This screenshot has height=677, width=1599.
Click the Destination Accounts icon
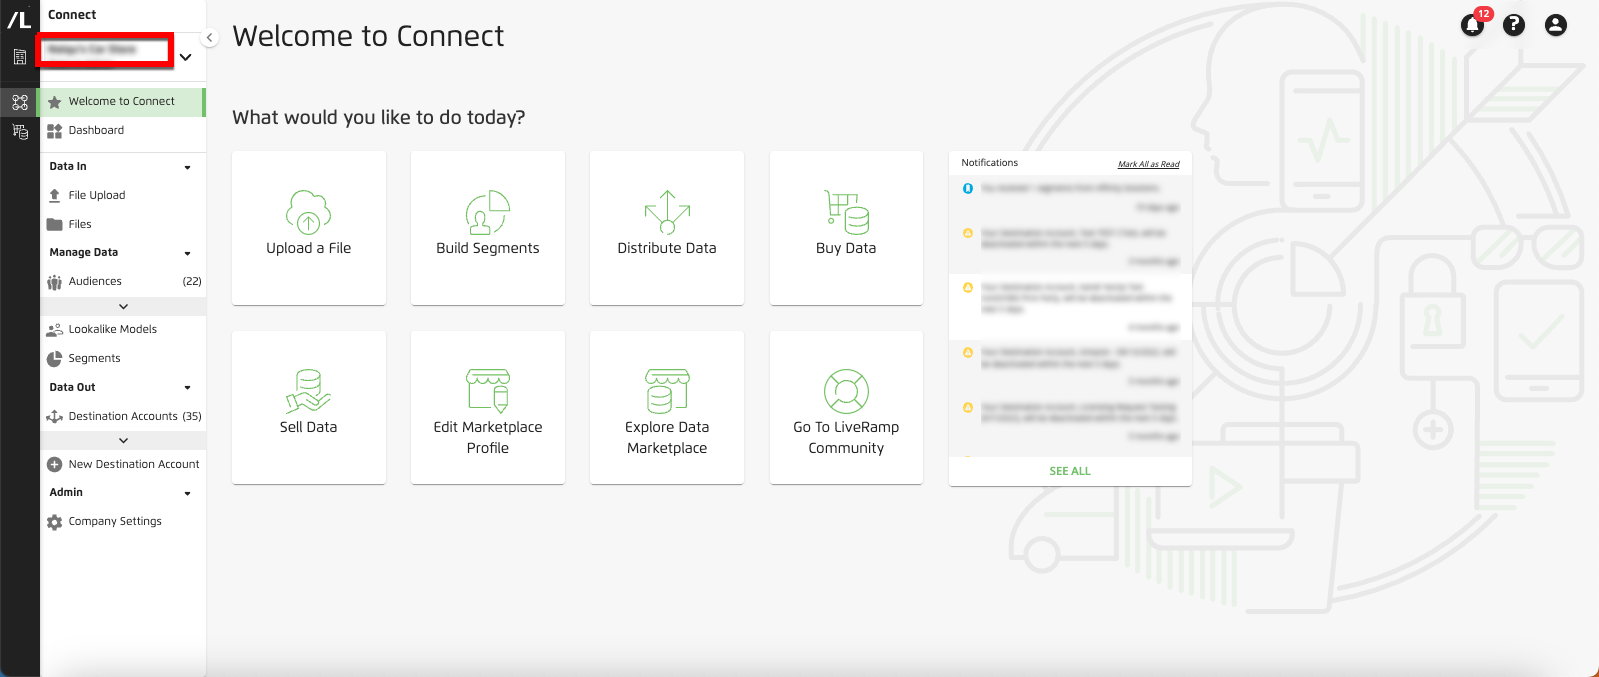coord(55,417)
